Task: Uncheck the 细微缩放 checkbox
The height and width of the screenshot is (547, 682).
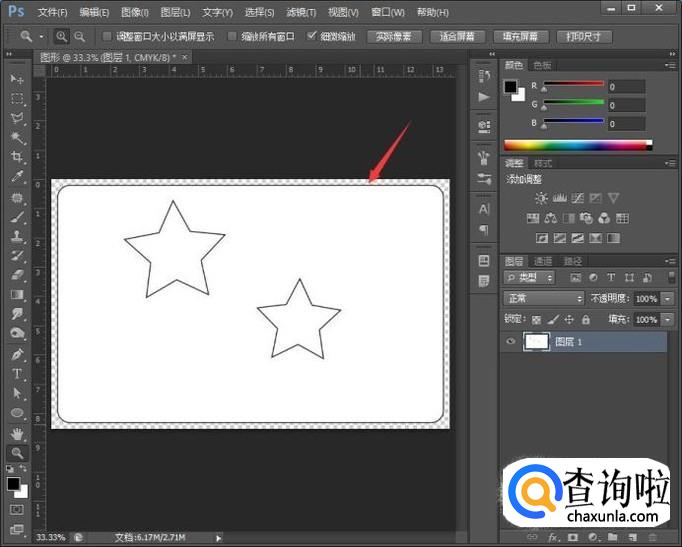Action: [x=312, y=36]
